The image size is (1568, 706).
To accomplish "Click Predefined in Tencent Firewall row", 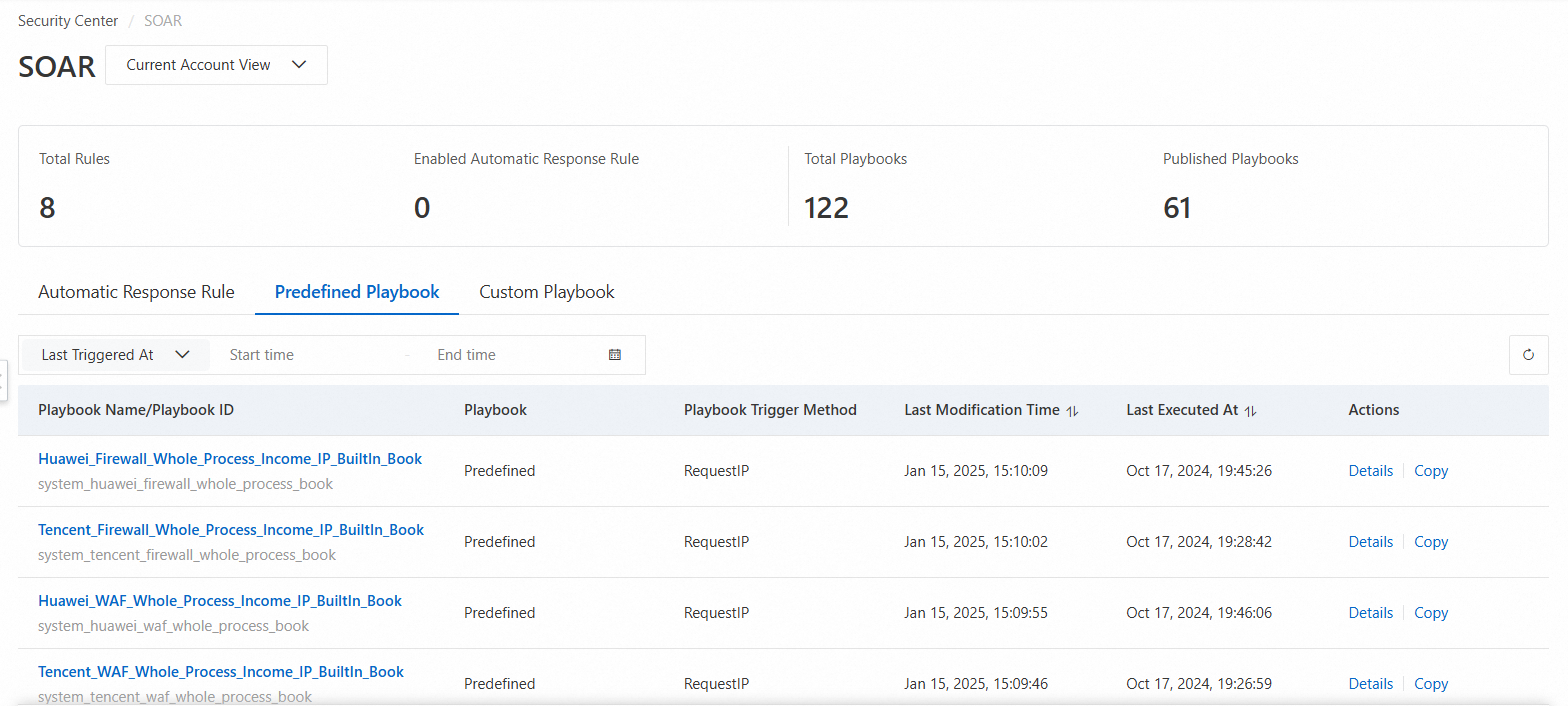I will pos(499,542).
